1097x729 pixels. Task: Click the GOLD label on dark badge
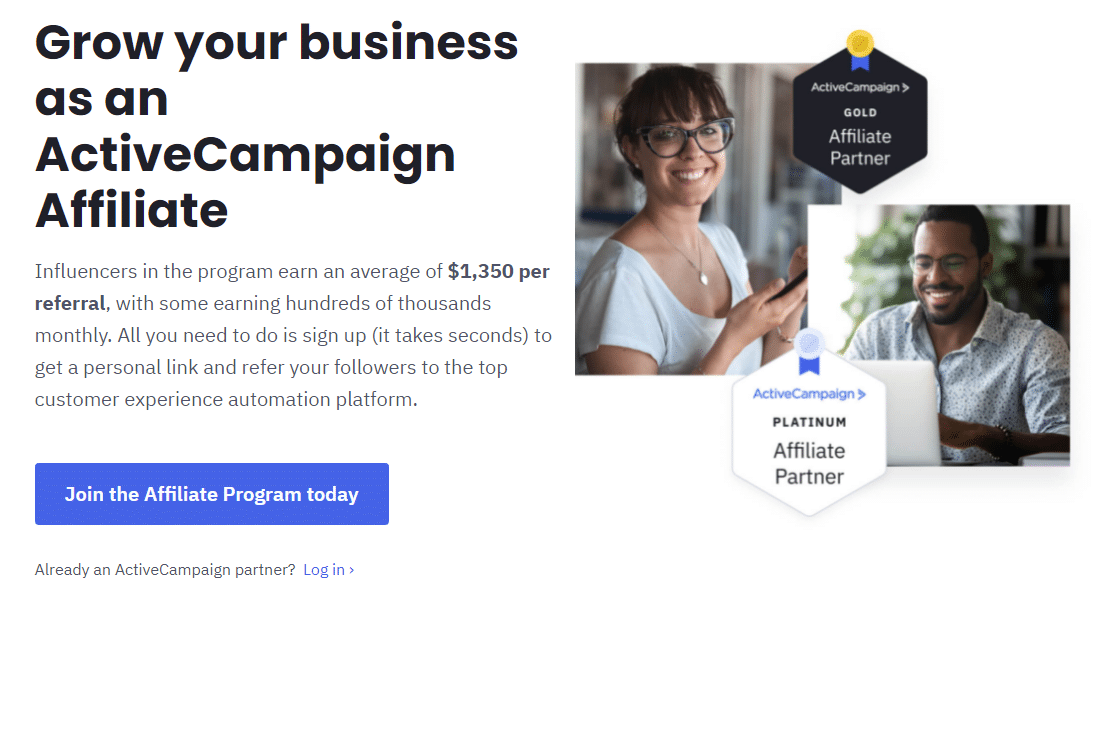click(x=860, y=113)
